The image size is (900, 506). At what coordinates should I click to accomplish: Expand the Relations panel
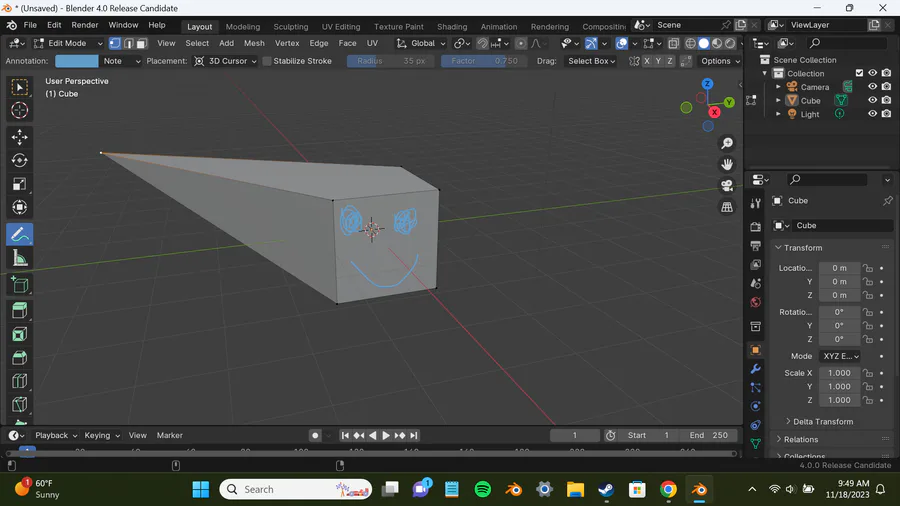click(800, 439)
